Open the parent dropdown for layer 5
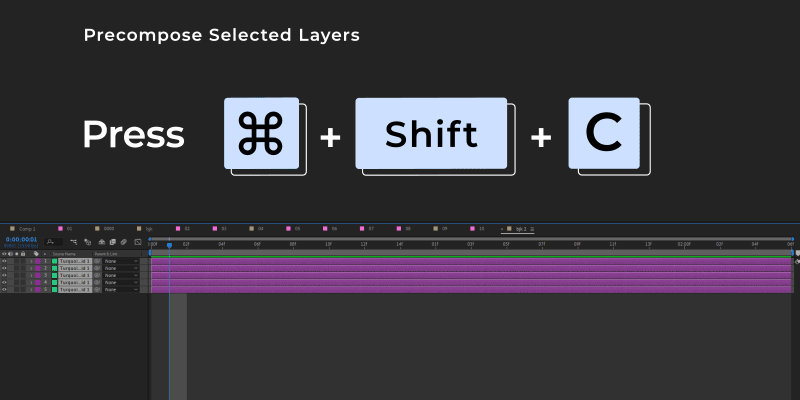Image resolution: width=800 pixels, height=400 pixels. 121,289
